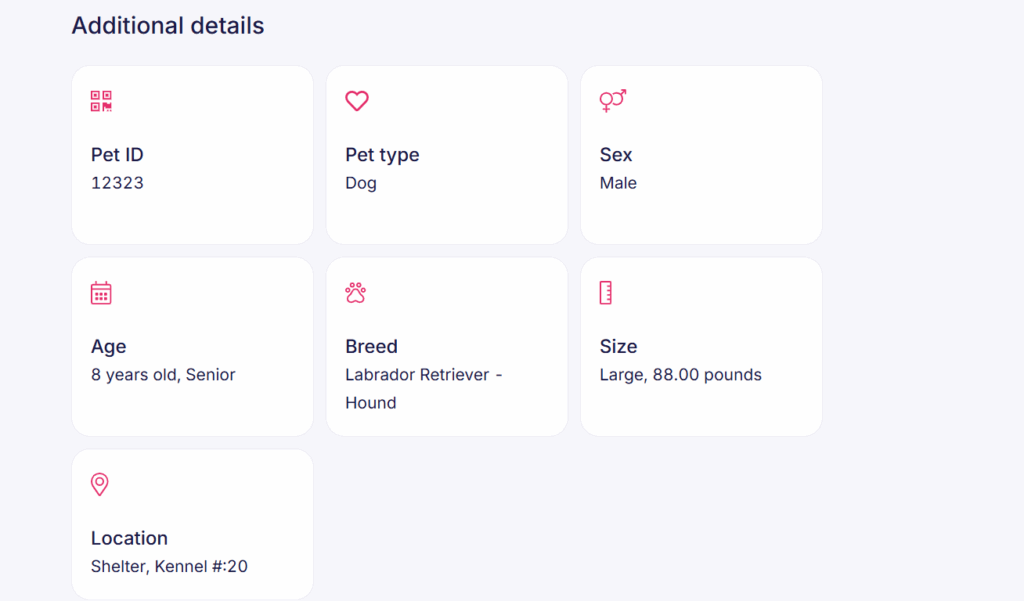Click the Additional details heading
The width and height of the screenshot is (1024, 601).
point(168,25)
